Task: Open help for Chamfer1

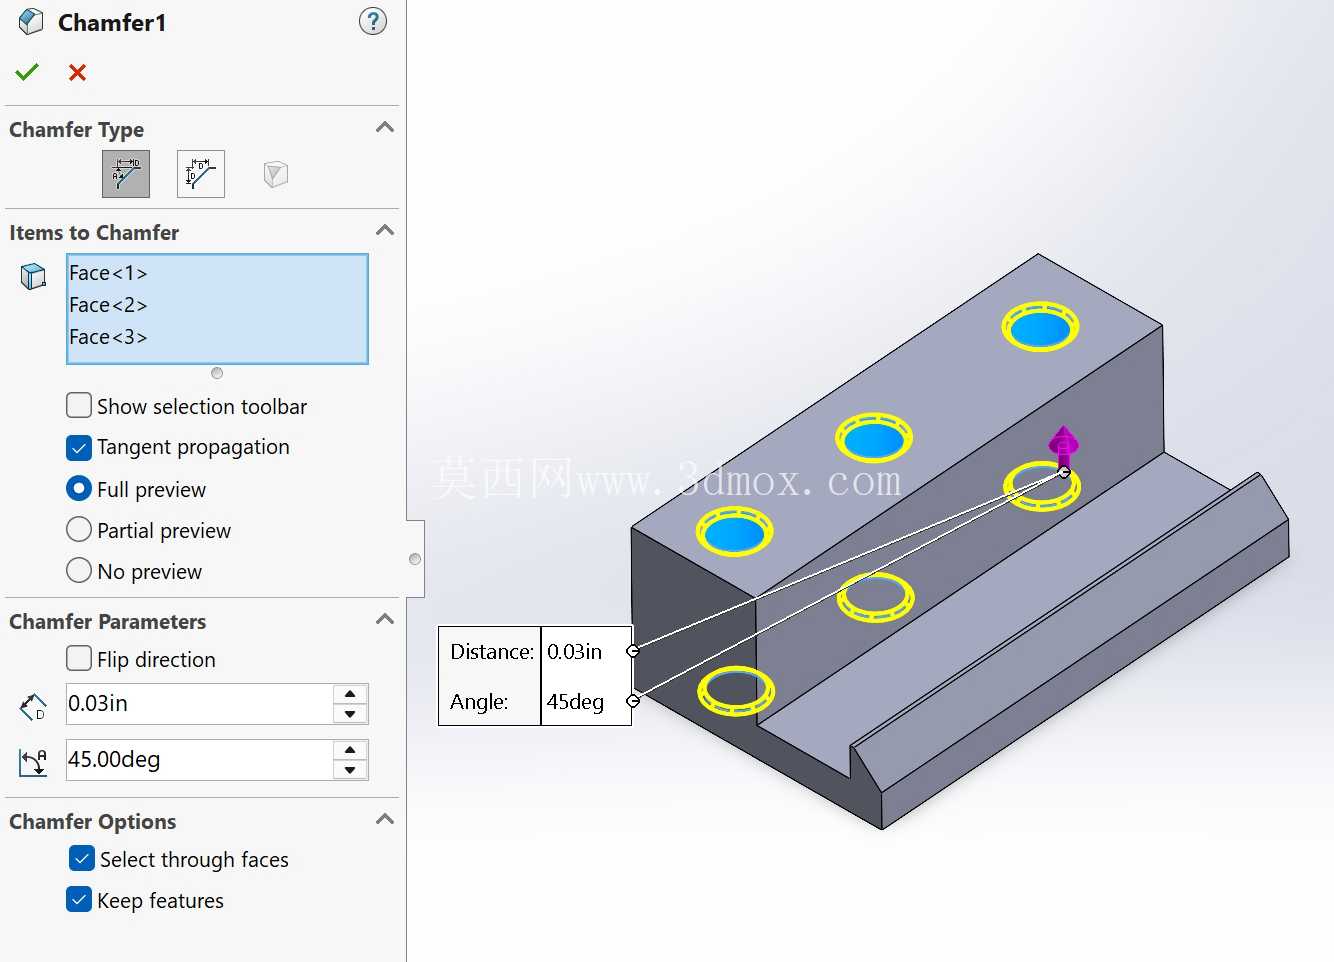Action: coord(373,21)
